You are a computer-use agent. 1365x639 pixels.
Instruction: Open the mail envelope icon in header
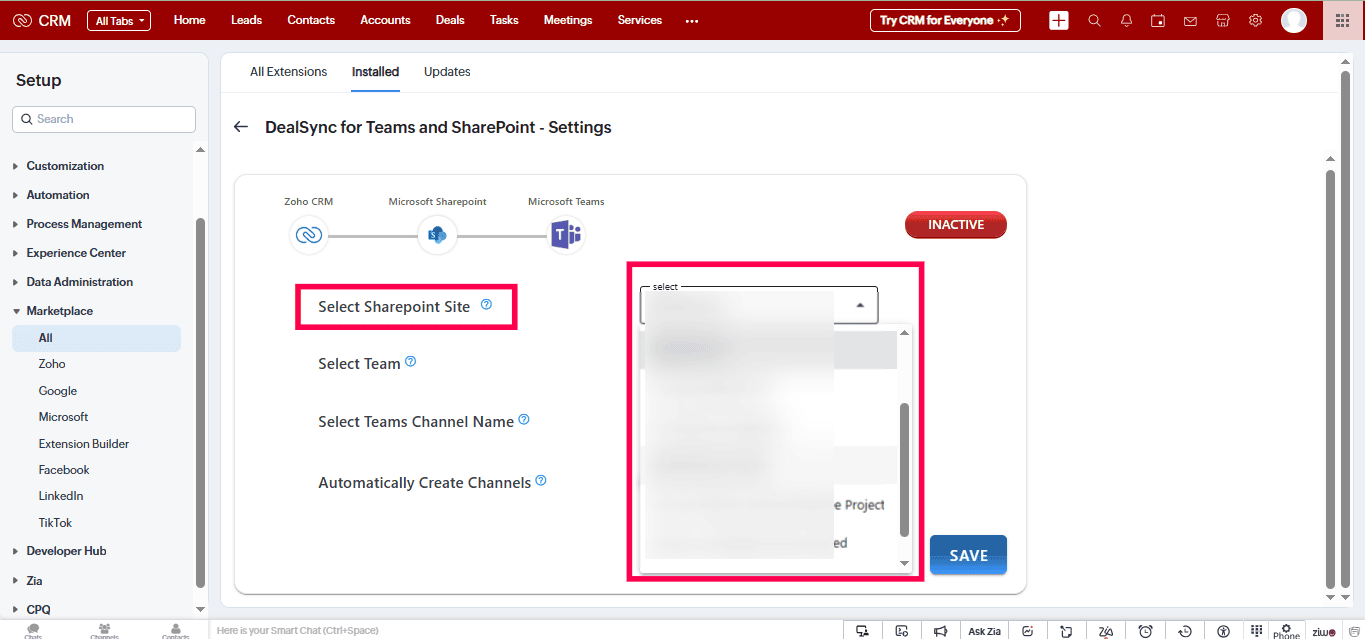click(x=1190, y=20)
